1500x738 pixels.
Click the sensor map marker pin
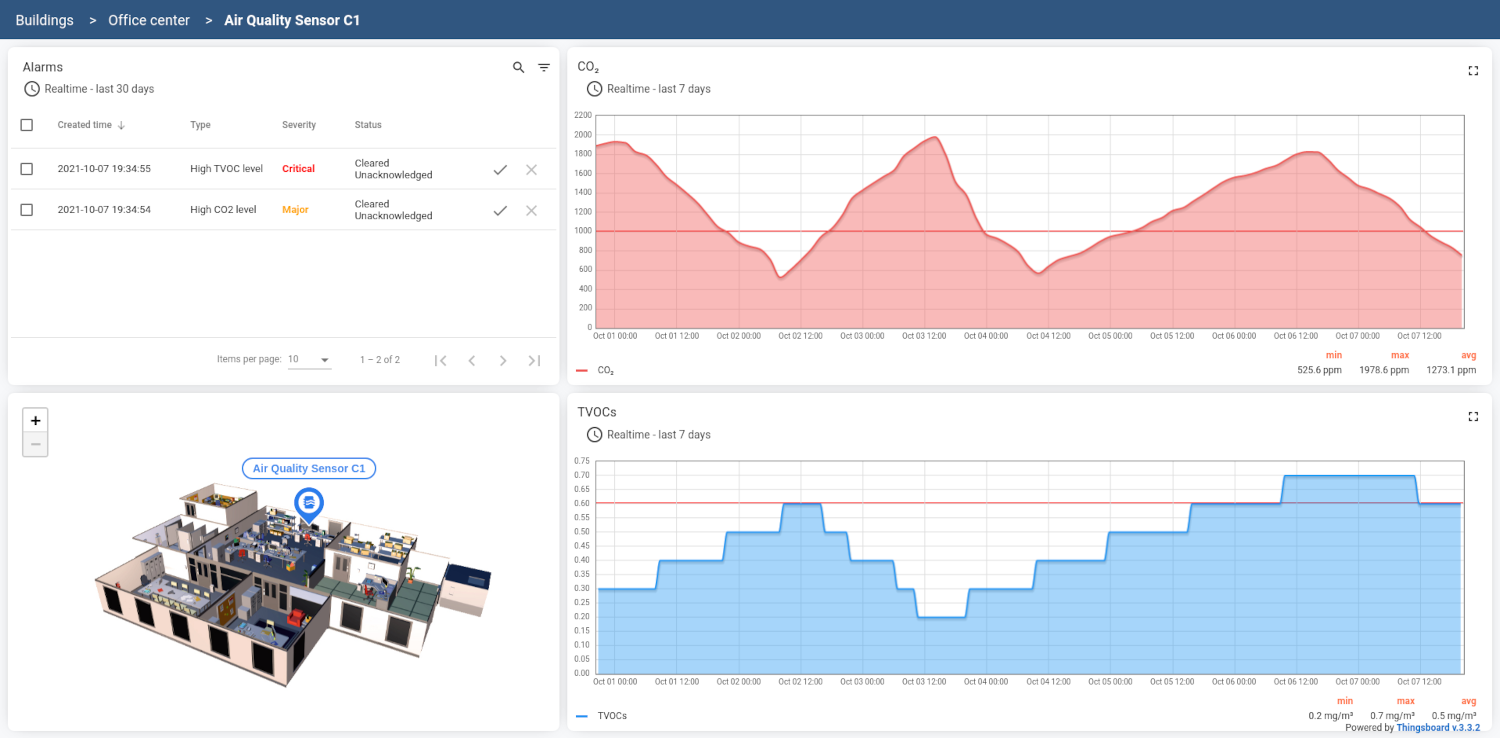(x=309, y=502)
